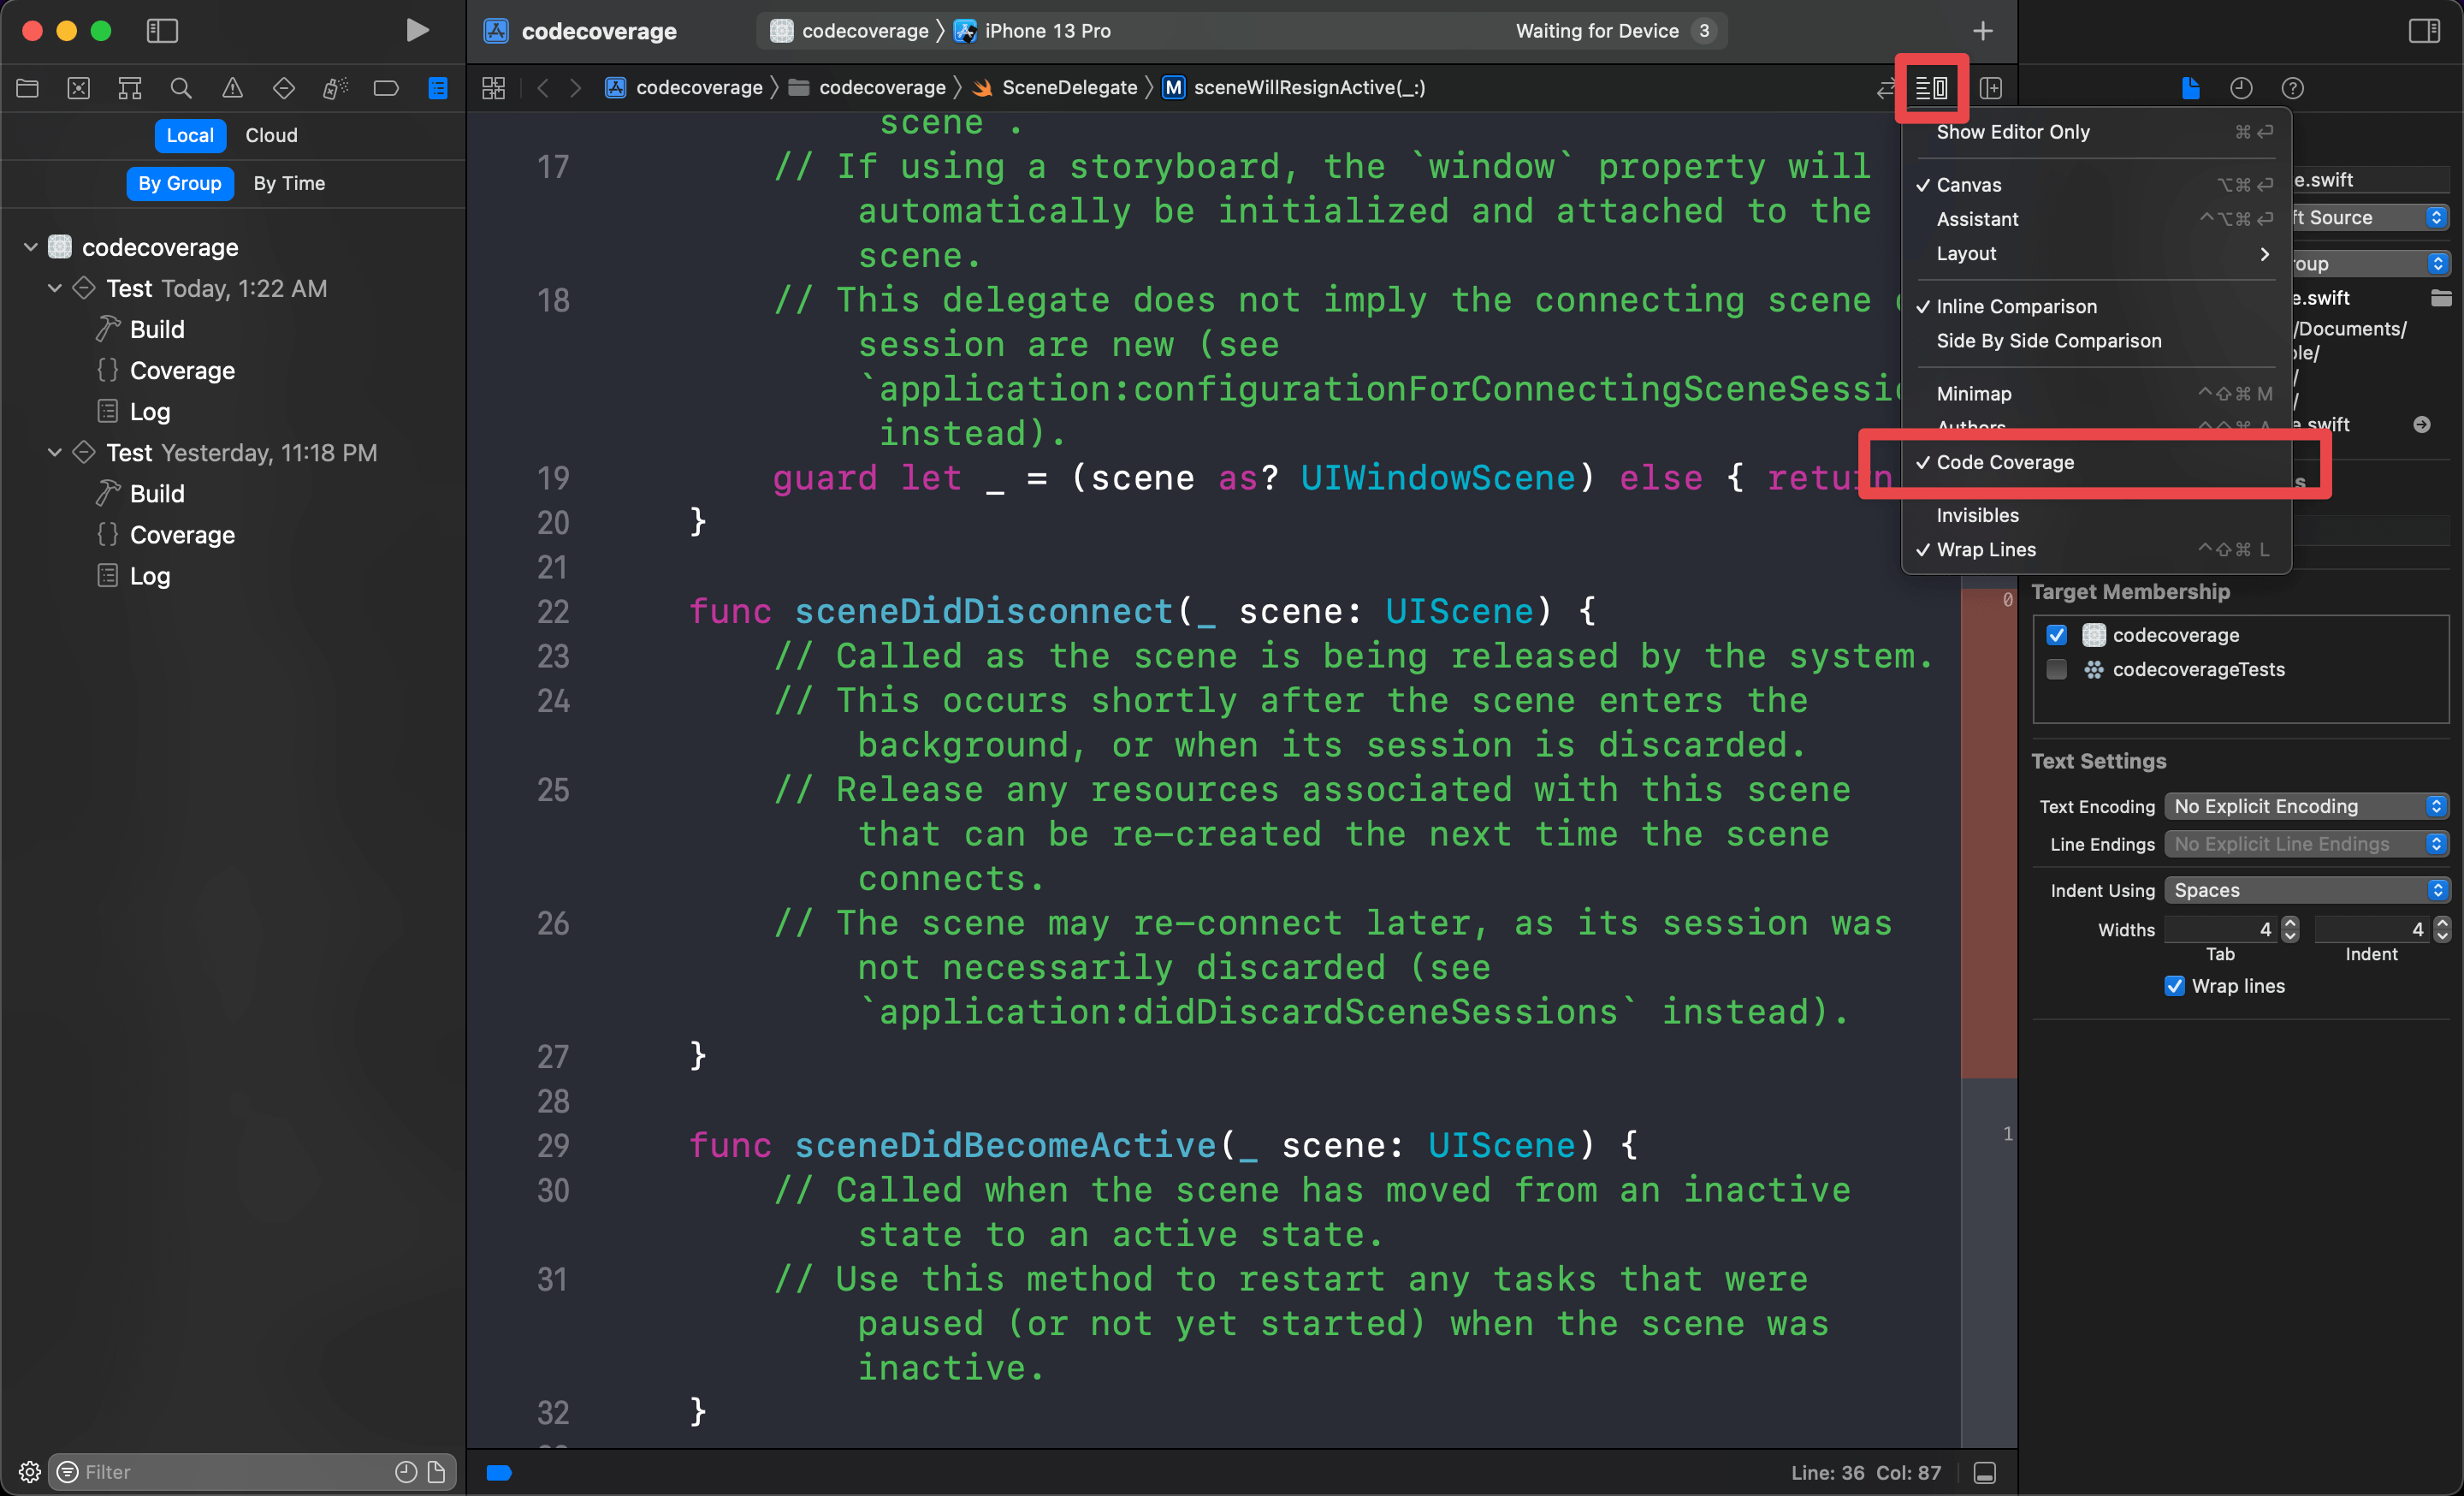
Task: Collapse the Test Today 1:22 AM group
Action: [55, 288]
